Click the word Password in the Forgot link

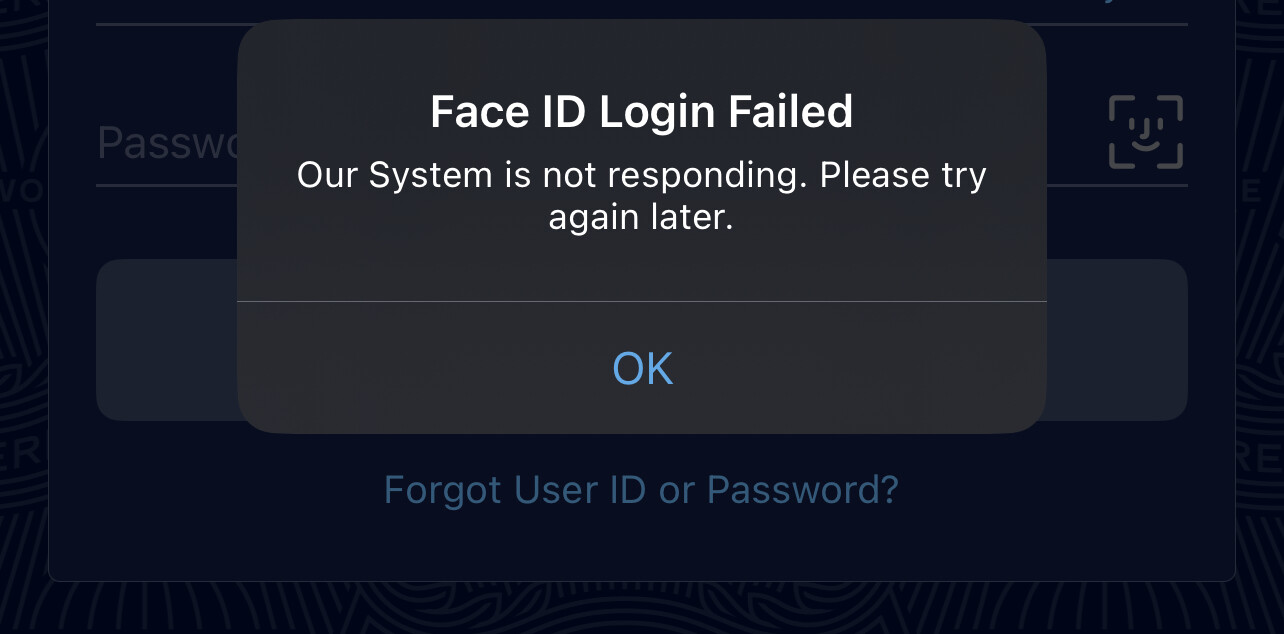802,490
